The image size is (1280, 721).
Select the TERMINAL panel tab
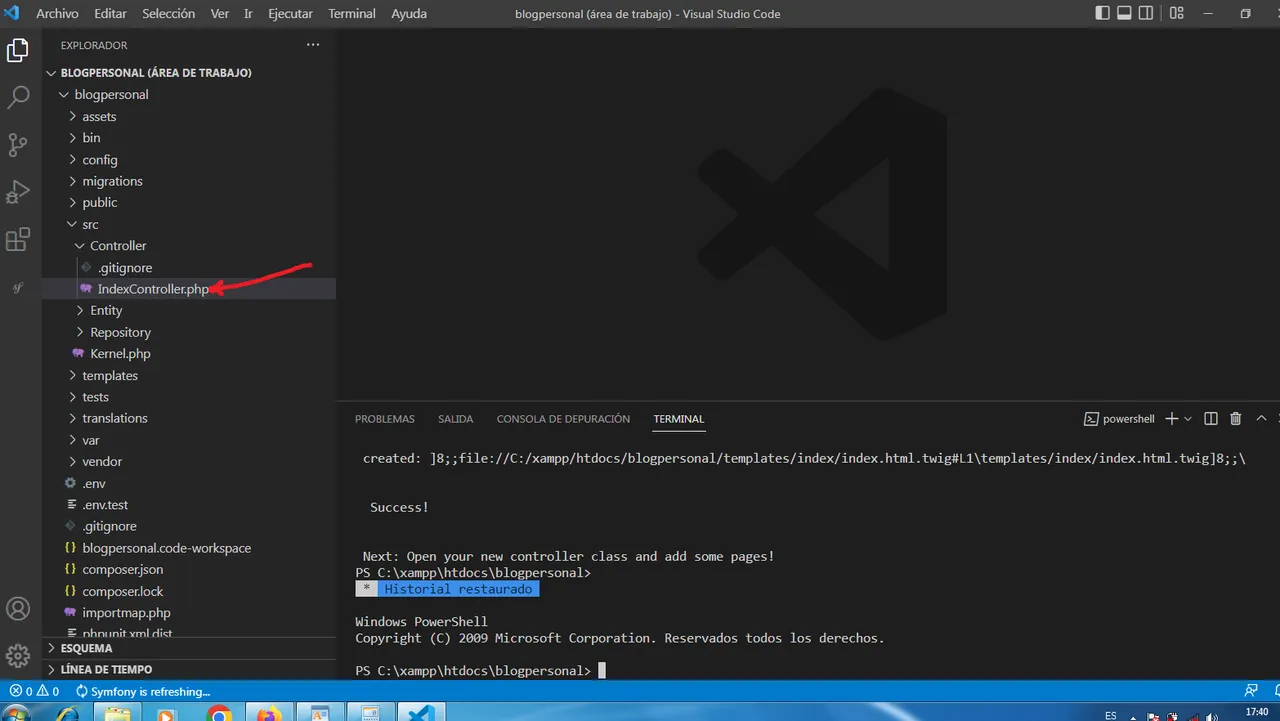point(679,419)
